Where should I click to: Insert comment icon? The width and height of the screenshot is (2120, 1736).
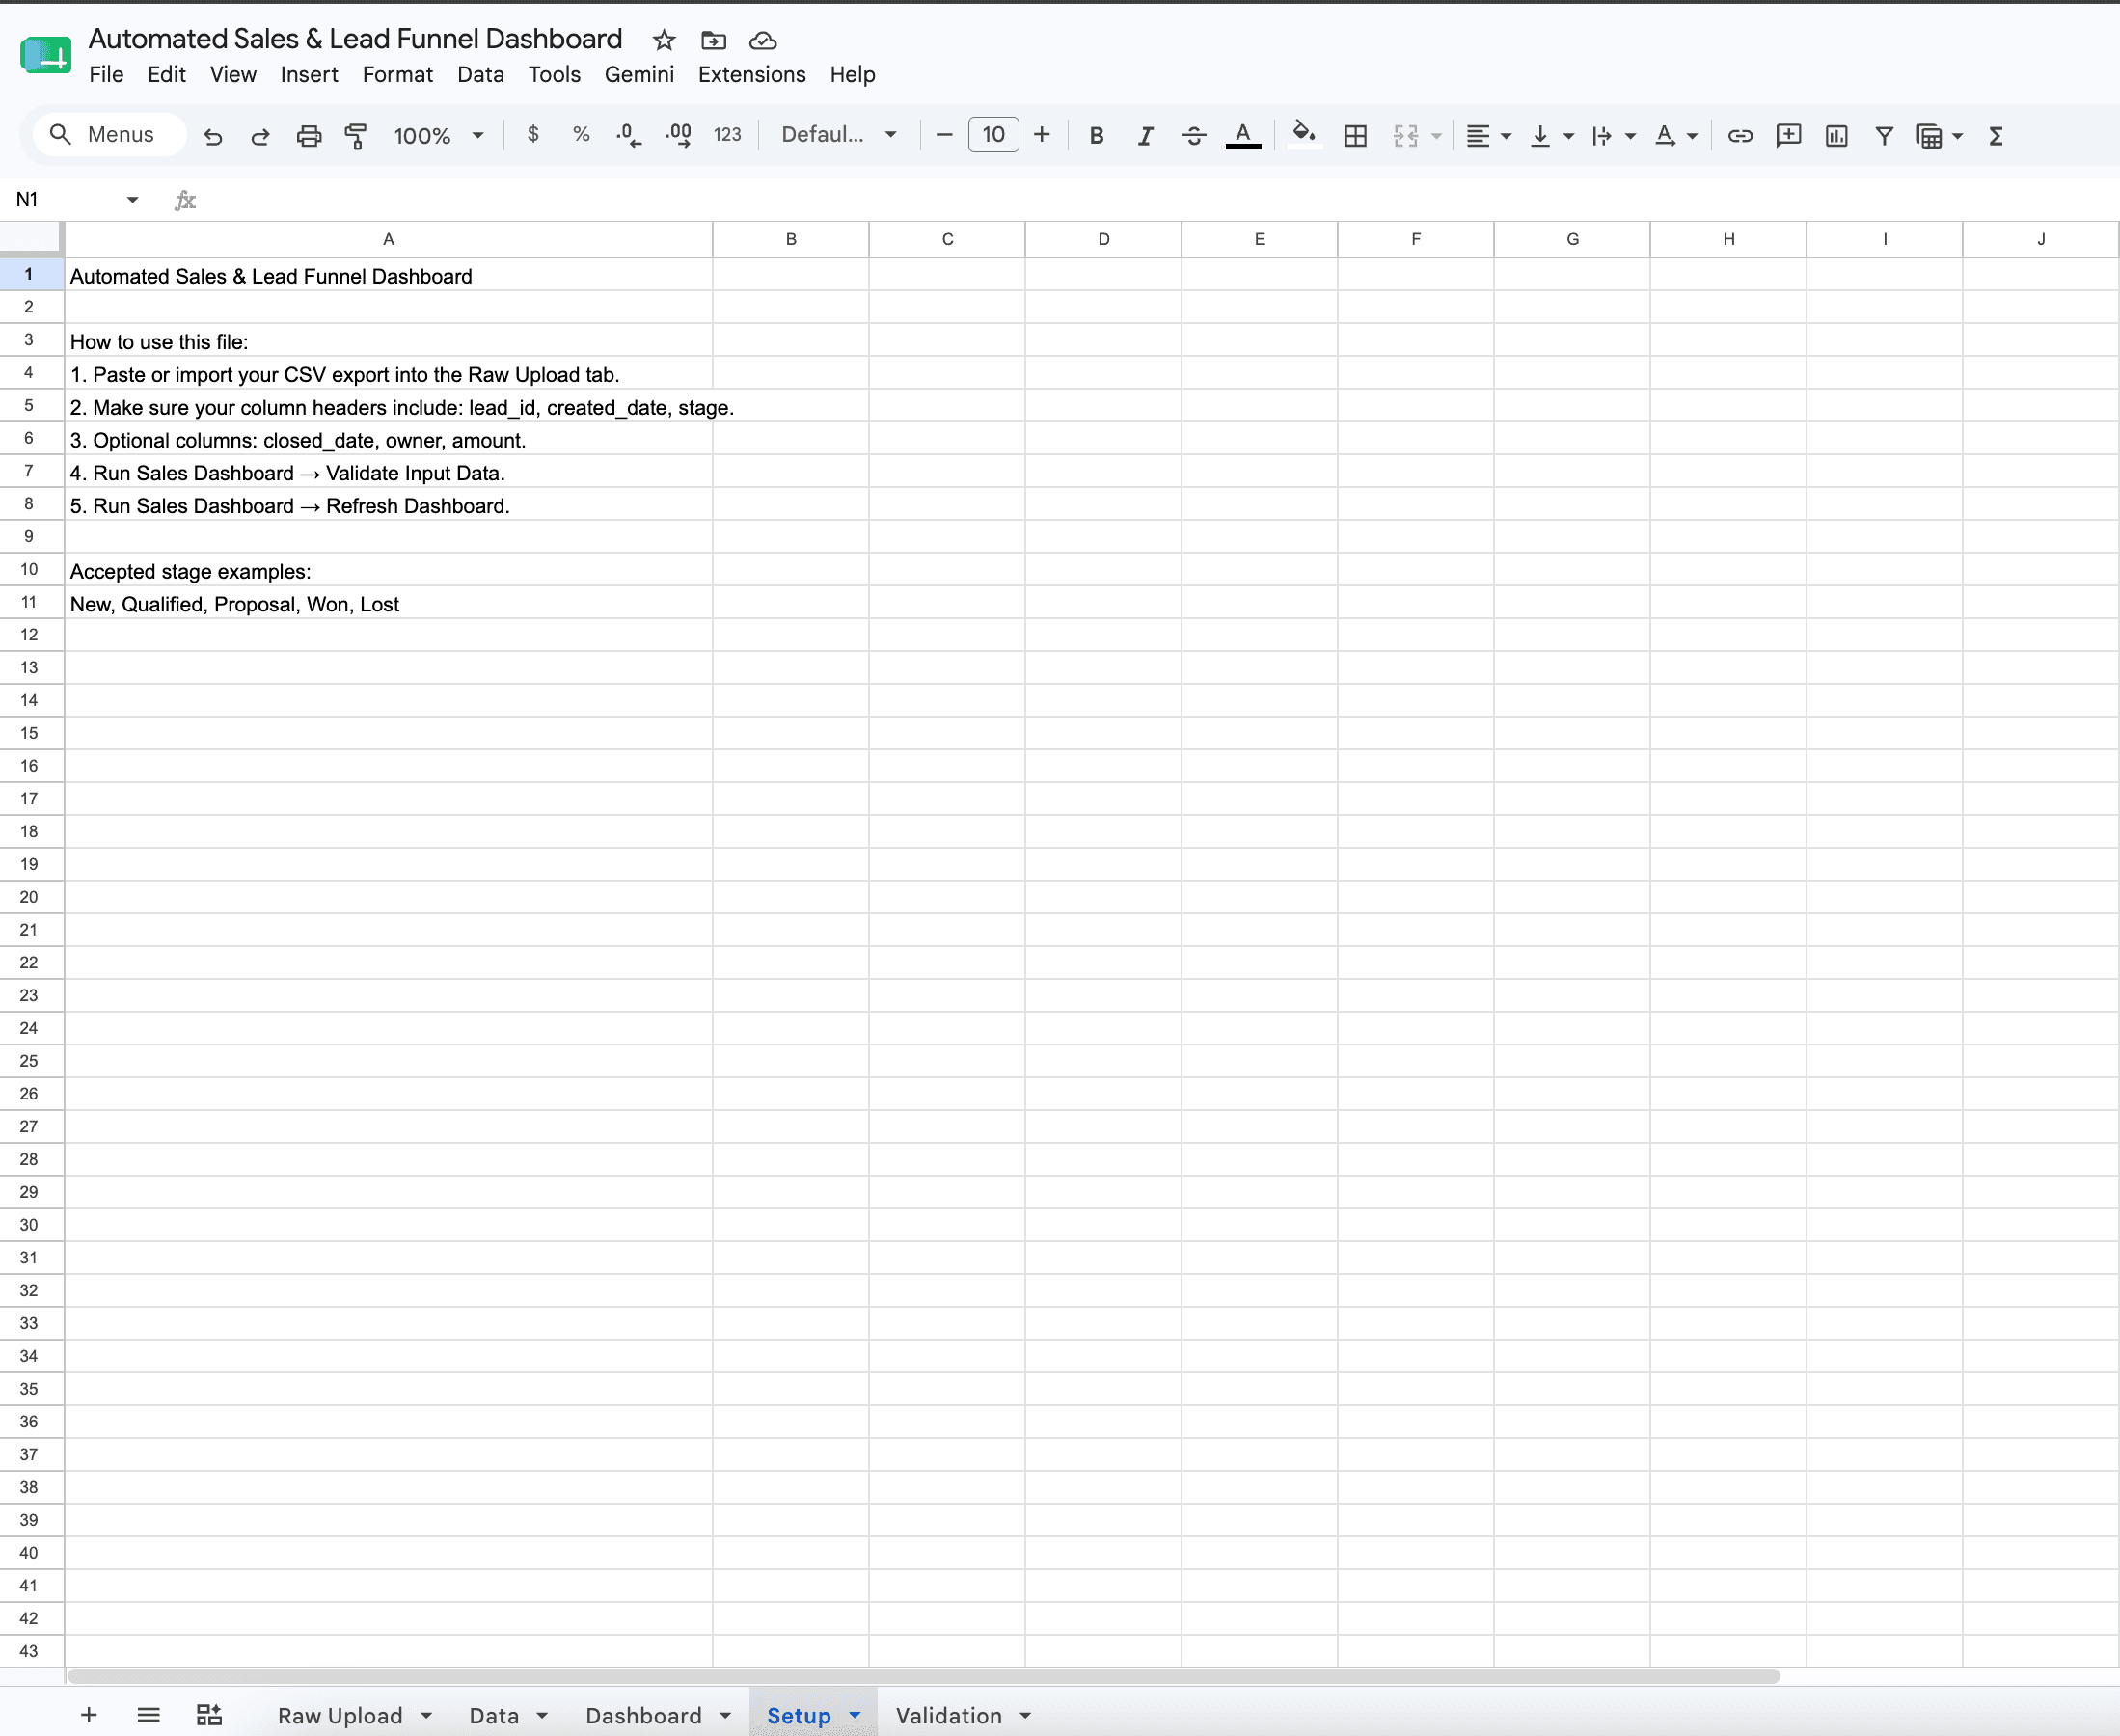pos(1789,136)
